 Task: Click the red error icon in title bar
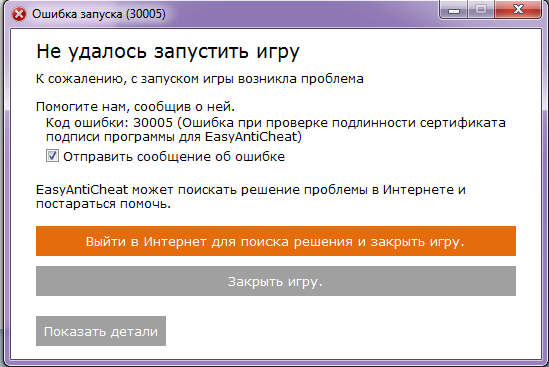tap(19, 14)
